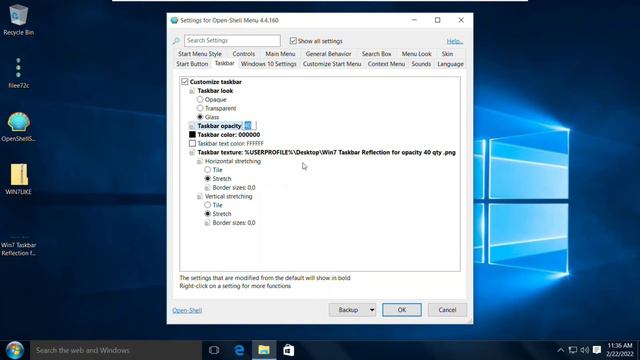640x360 pixels.
Task: Open the network tray icon
Action: [573, 350]
